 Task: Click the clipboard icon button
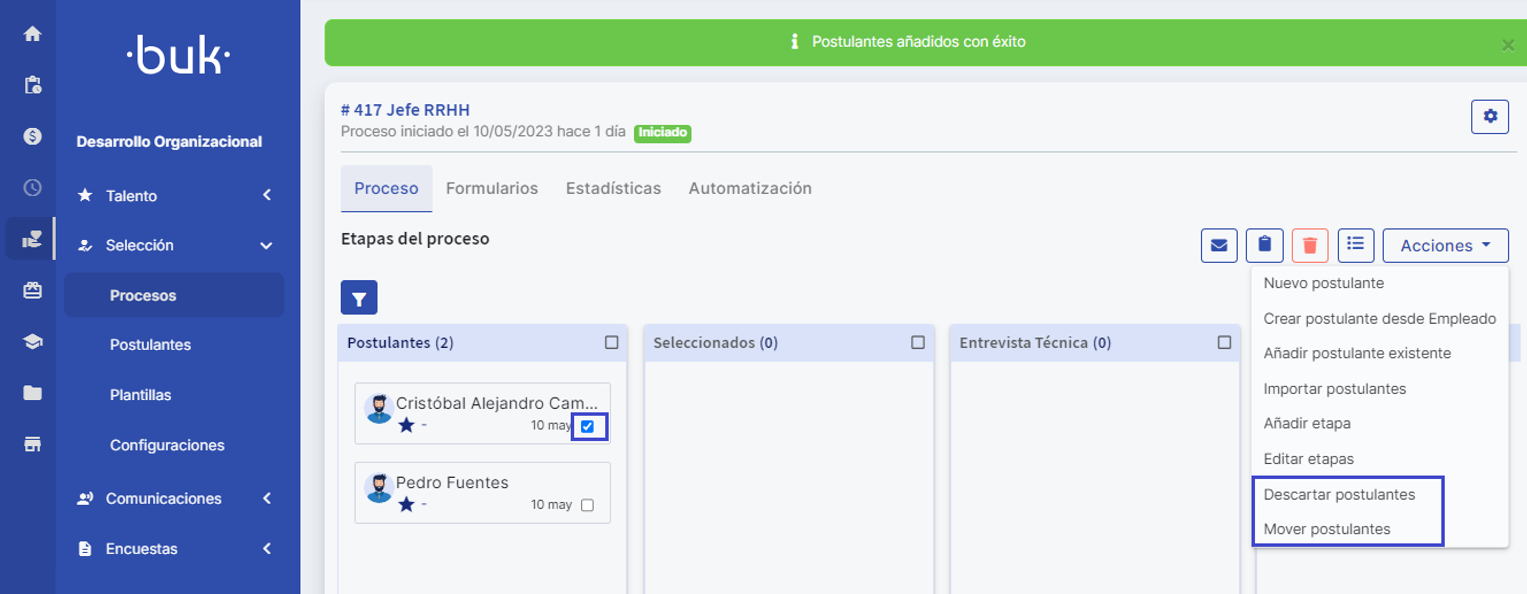[x=1264, y=245]
